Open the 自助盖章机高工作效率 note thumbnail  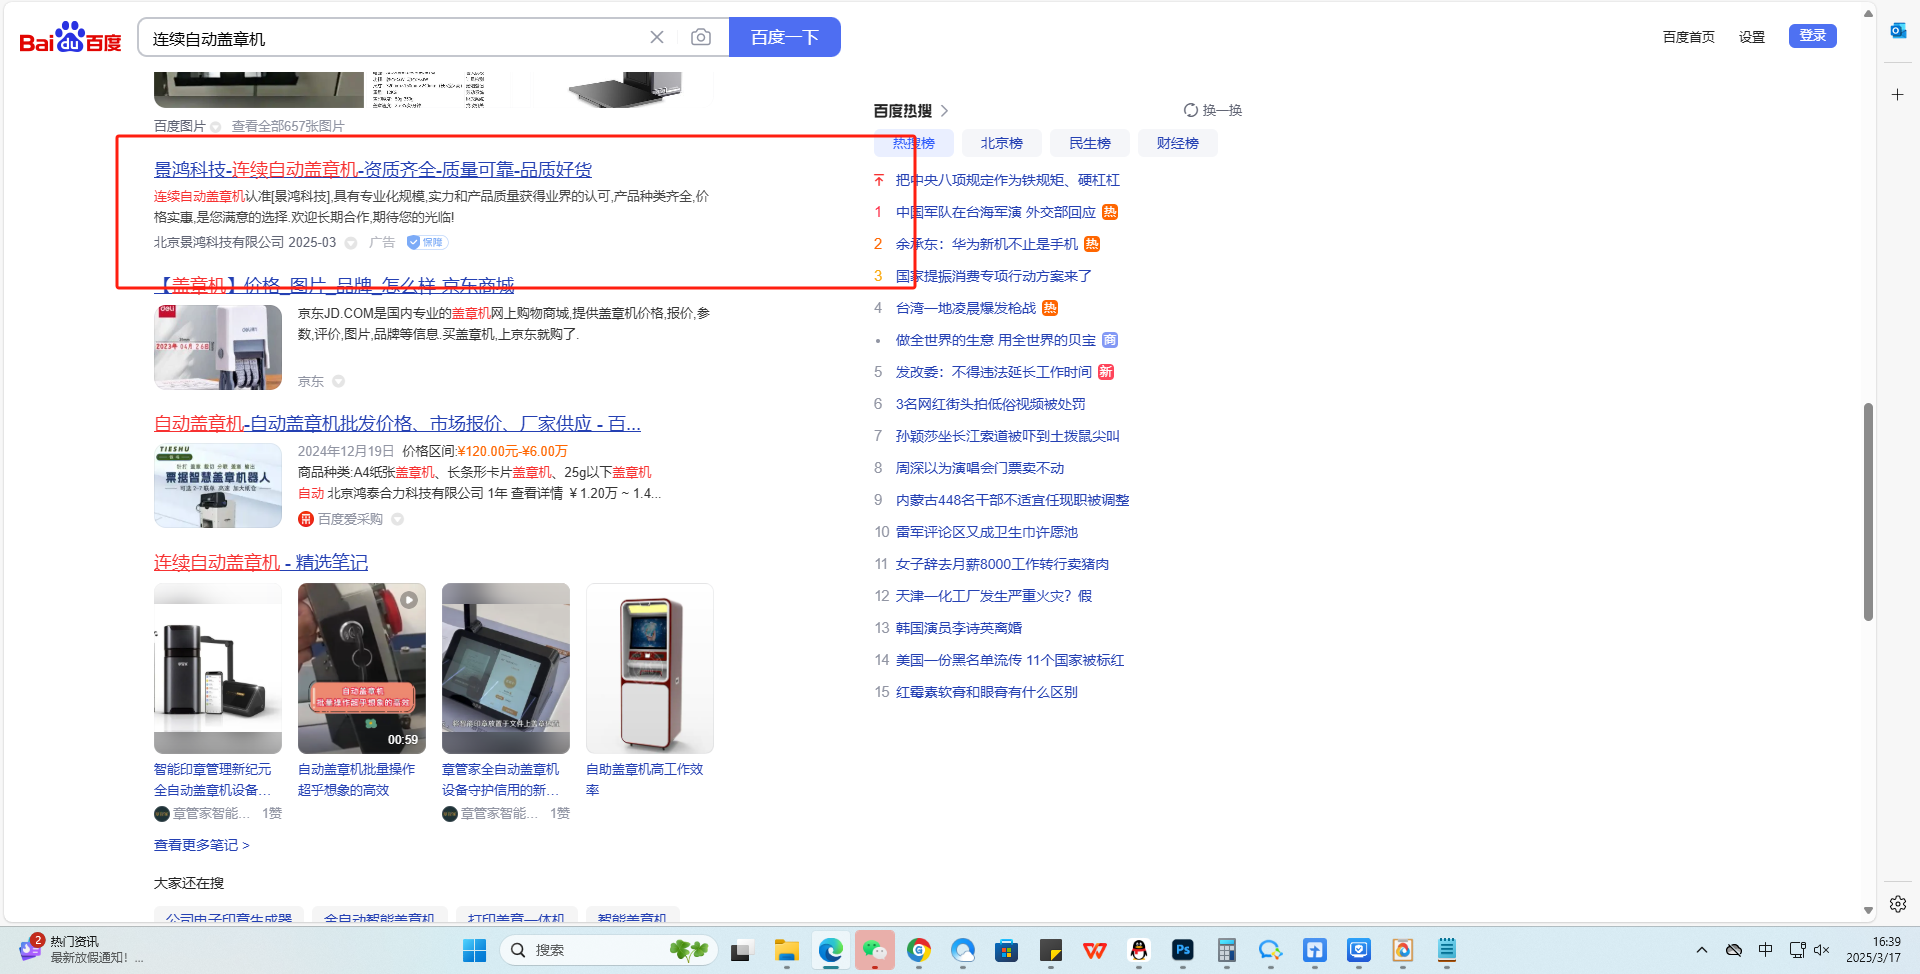click(650, 668)
